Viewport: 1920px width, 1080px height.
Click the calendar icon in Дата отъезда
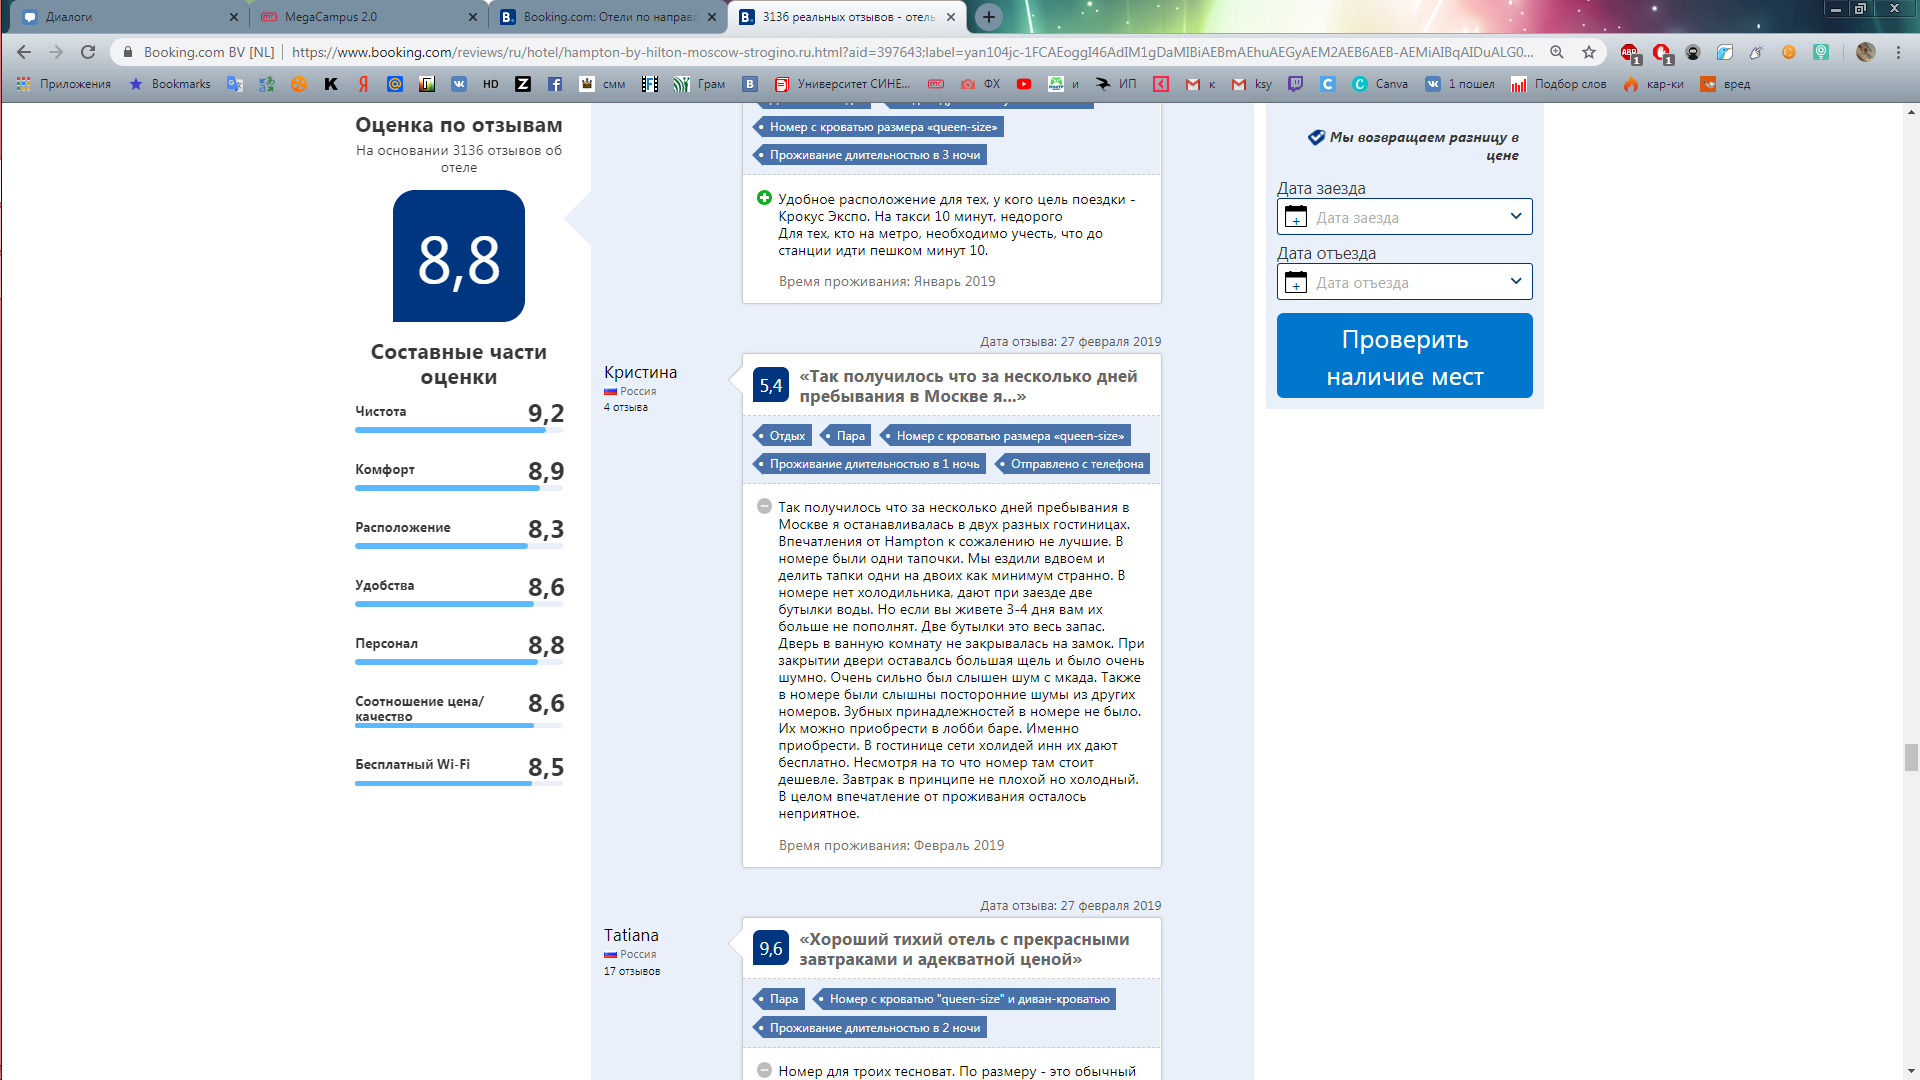[x=1296, y=282]
